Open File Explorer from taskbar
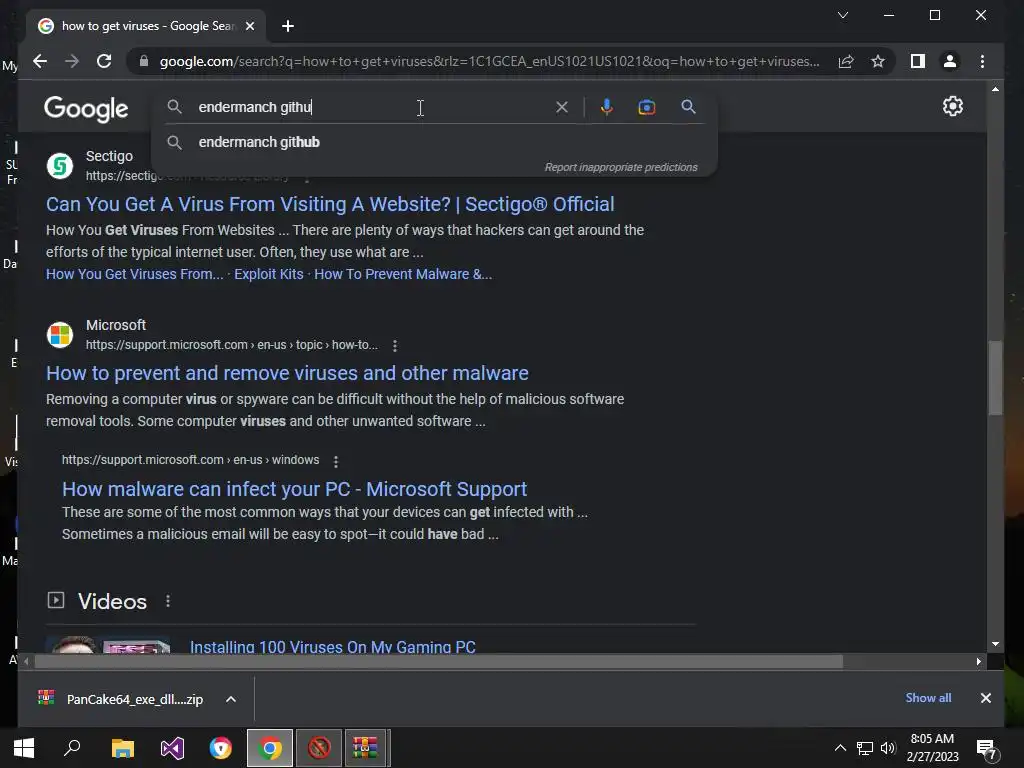This screenshot has width=1024, height=768. coord(123,748)
